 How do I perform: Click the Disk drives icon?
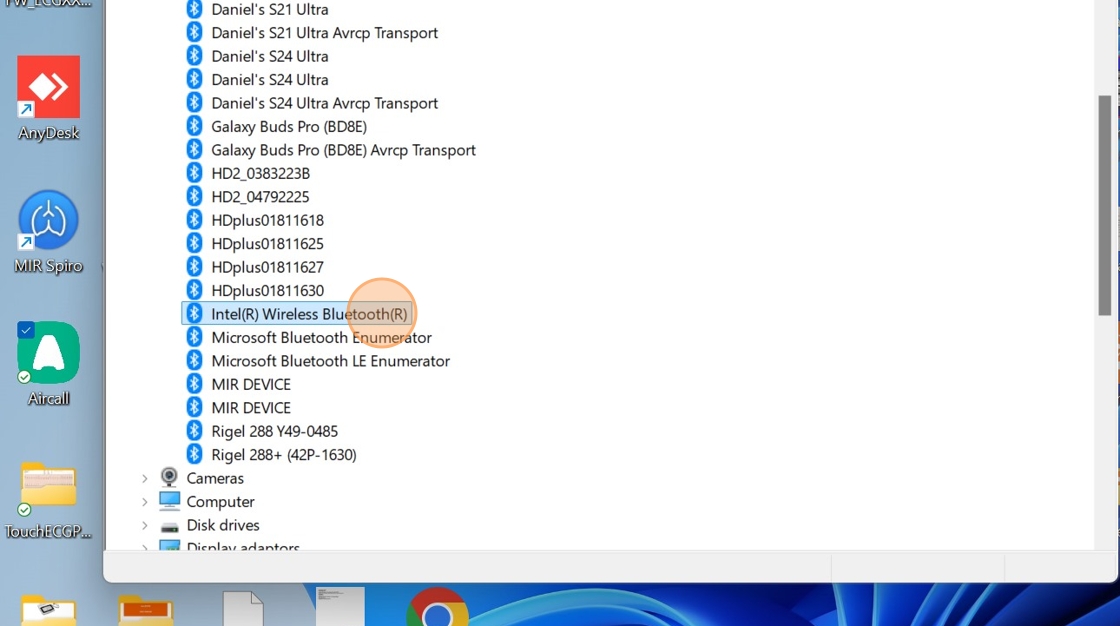point(169,527)
